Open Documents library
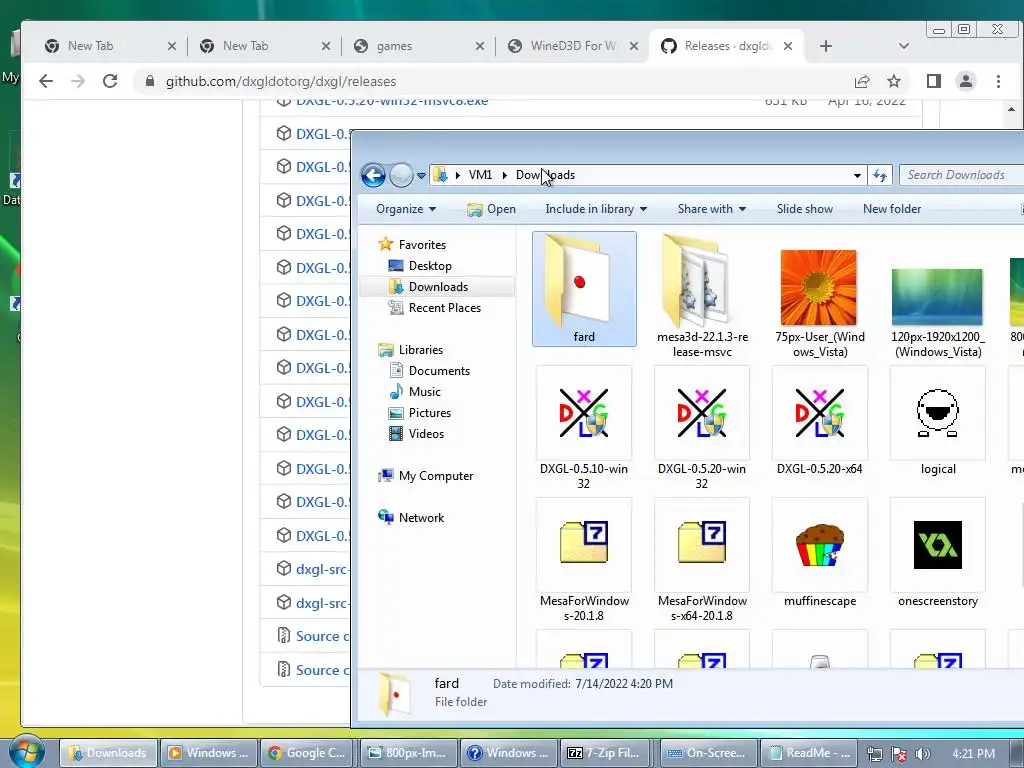Screen dimensions: 1024x768 point(429,371)
